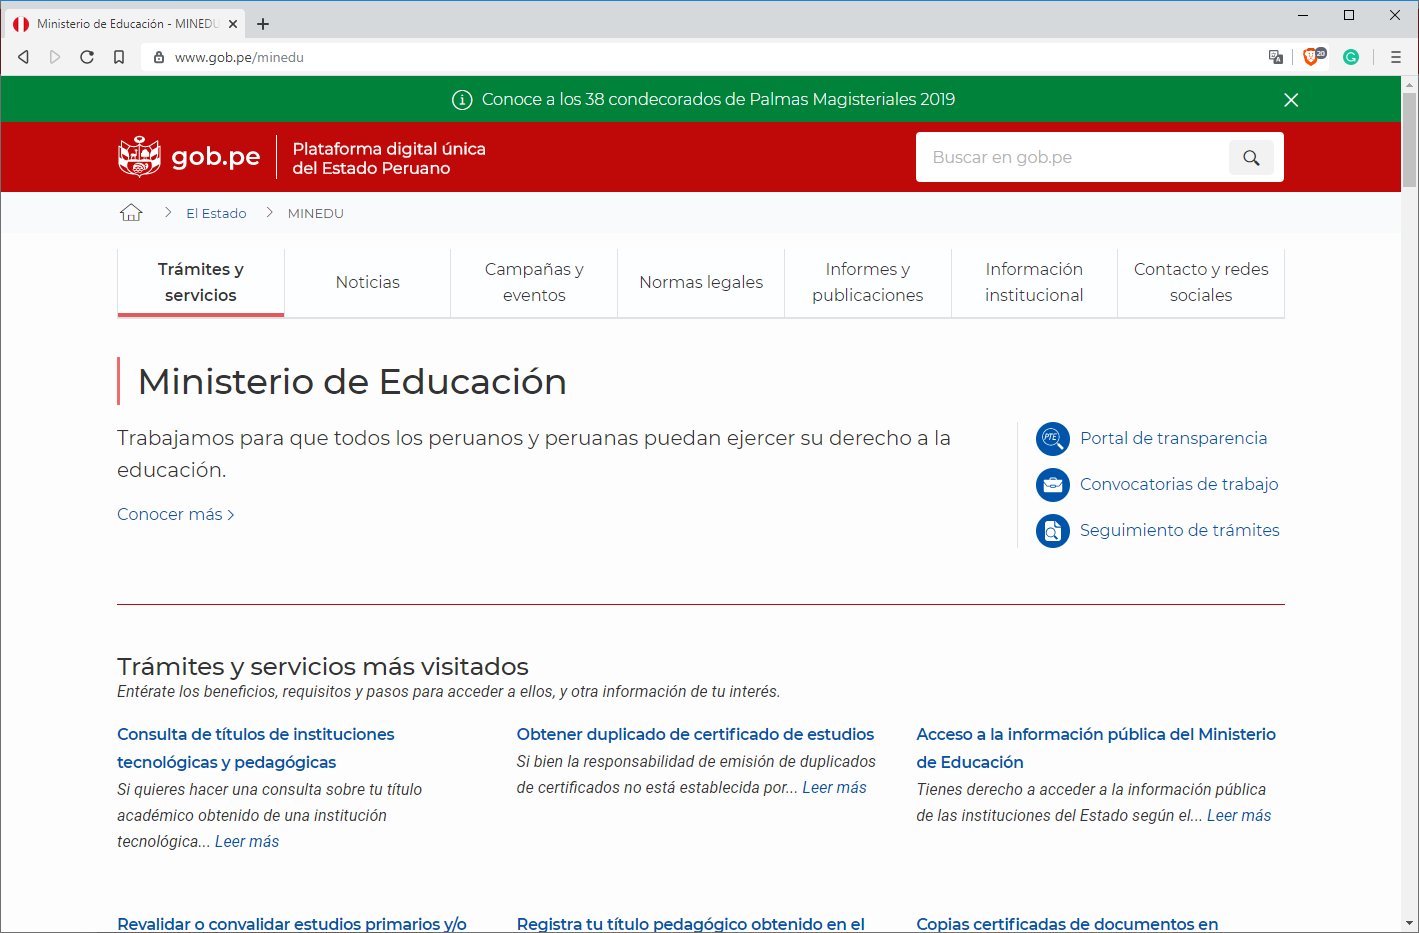Open the Grammarly extension icon
Image resolution: width=1419 pixels, height=933 pixels.
tap(1351, 57)
